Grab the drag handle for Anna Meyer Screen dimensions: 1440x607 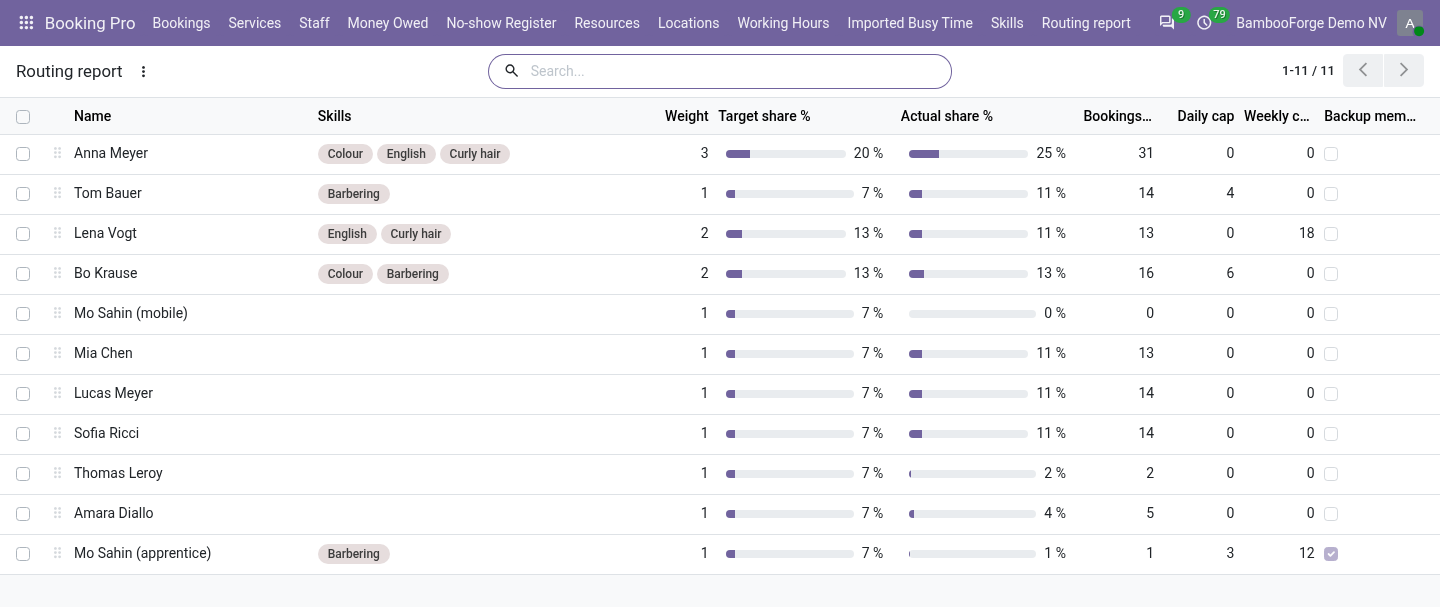click(x=57, y=153)
